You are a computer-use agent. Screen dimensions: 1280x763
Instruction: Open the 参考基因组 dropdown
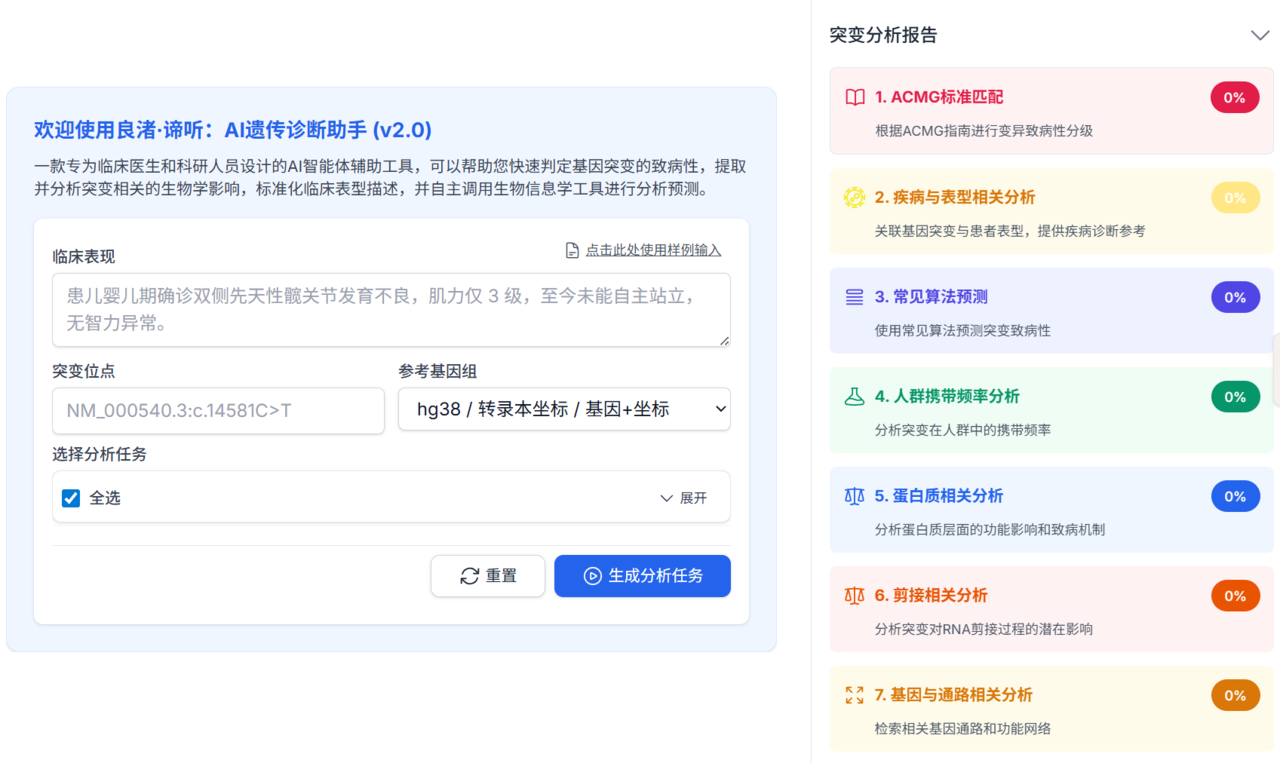tap(564, 409)
